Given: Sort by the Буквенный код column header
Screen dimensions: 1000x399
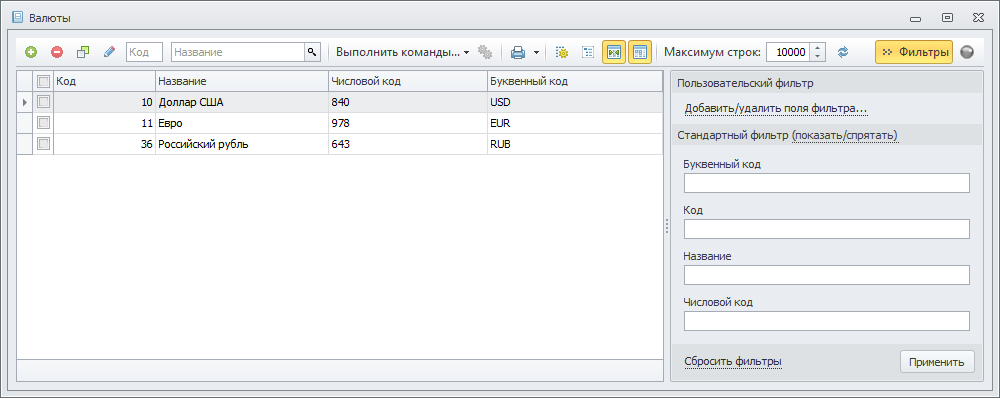Looking at the screenshot, I should pyautogui.click(x=575, y=82).
